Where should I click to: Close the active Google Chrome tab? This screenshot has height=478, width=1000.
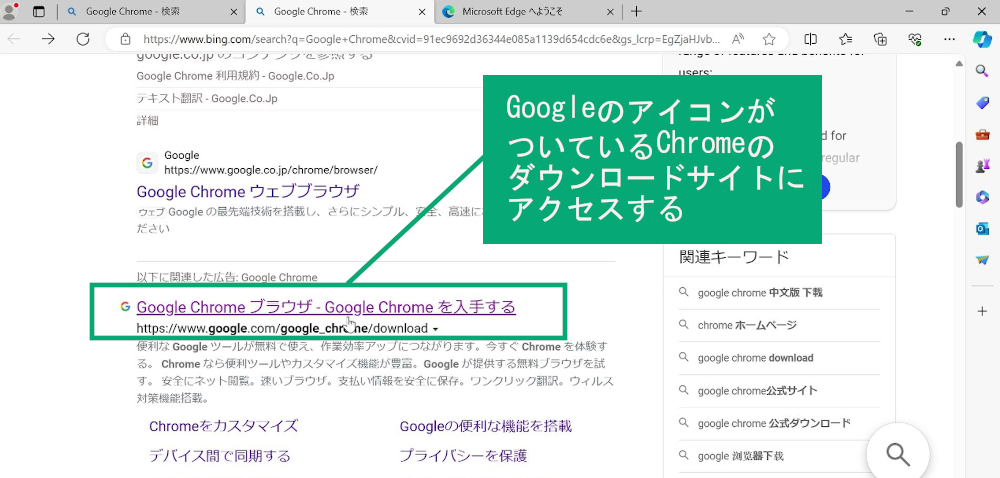pos(422,11)
